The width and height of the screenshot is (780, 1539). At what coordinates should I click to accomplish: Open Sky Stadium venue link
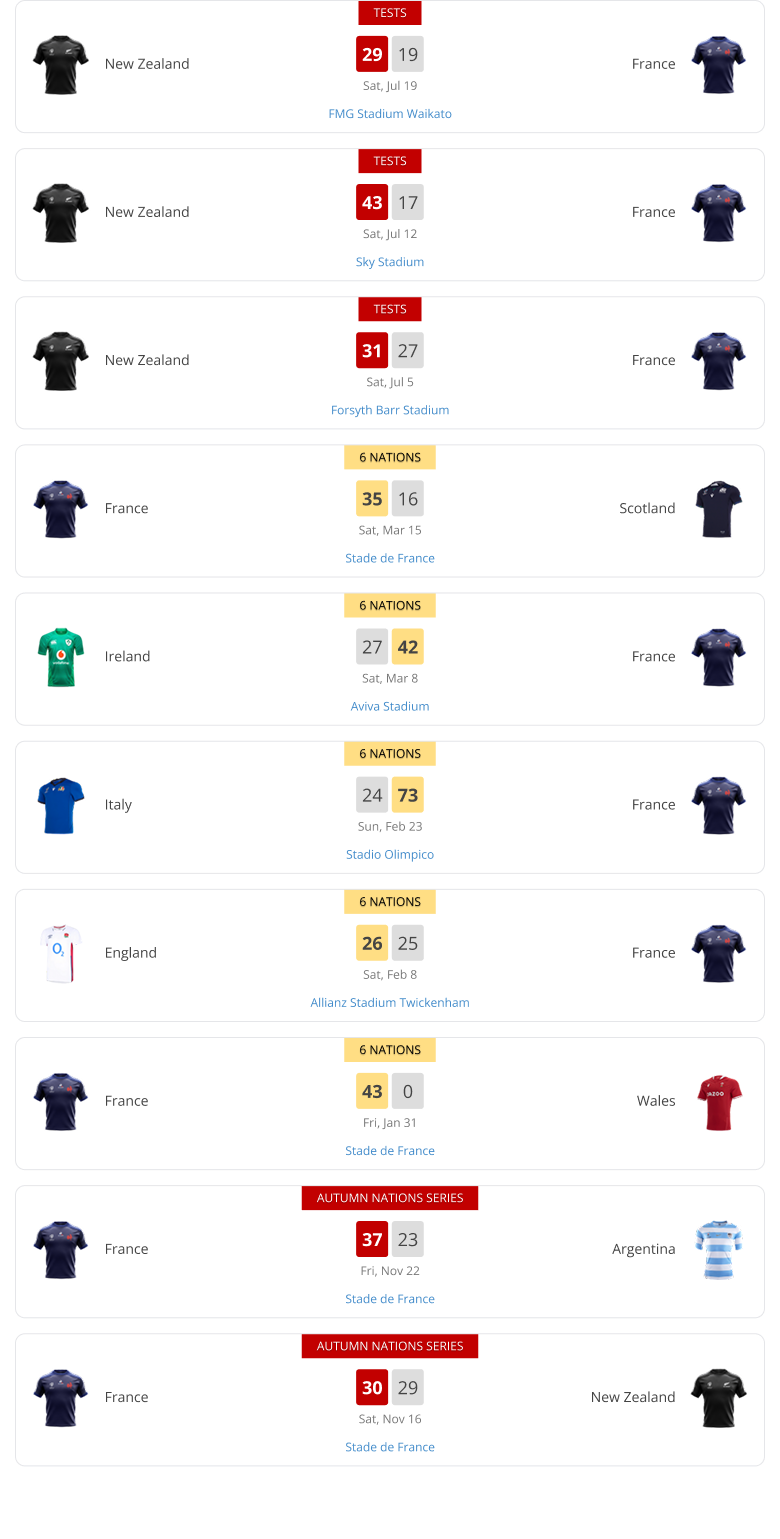click(x=390, y=262)
